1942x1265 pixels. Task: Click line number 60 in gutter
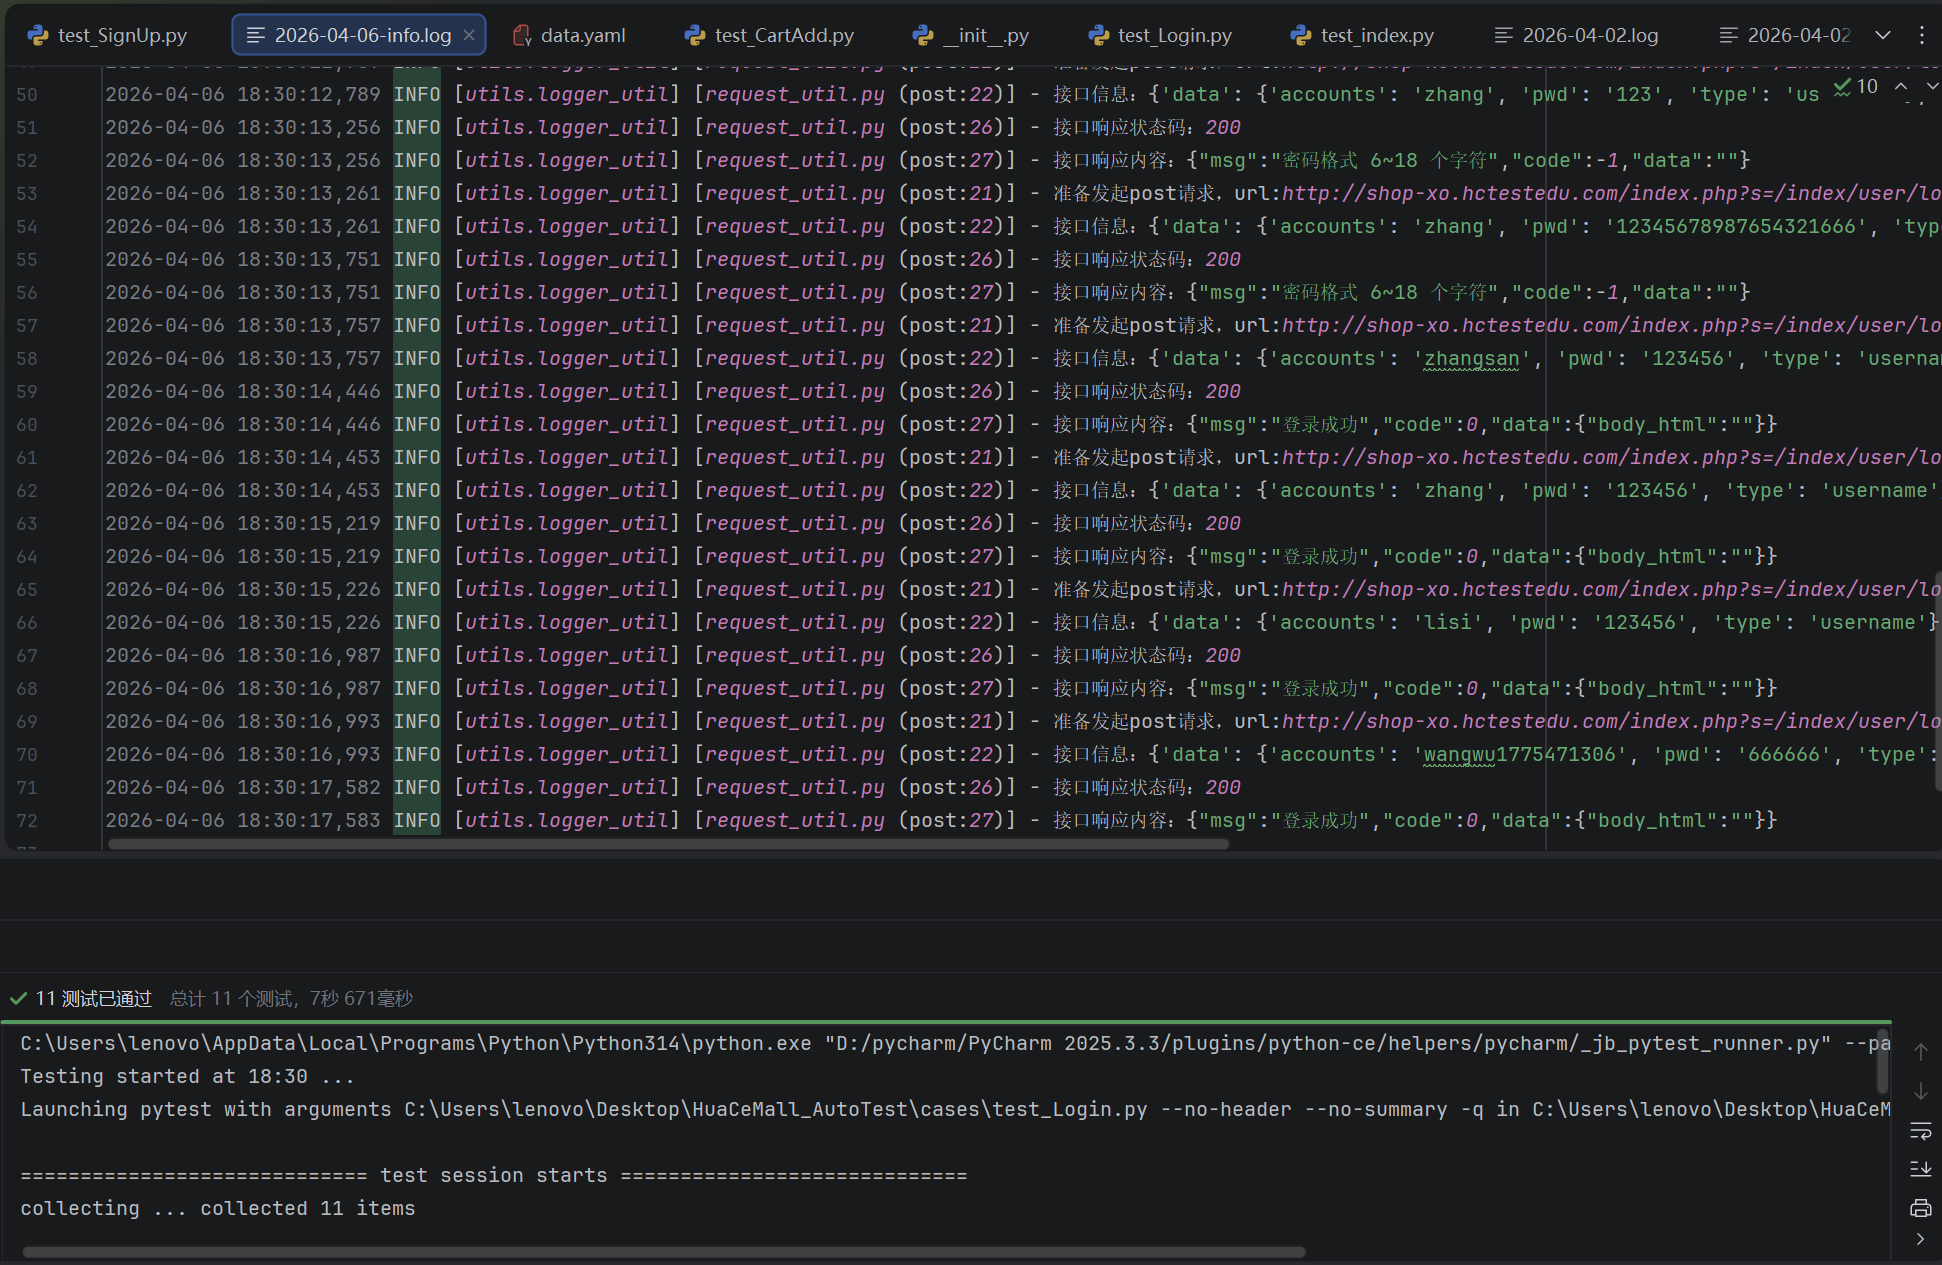[27, 424]
